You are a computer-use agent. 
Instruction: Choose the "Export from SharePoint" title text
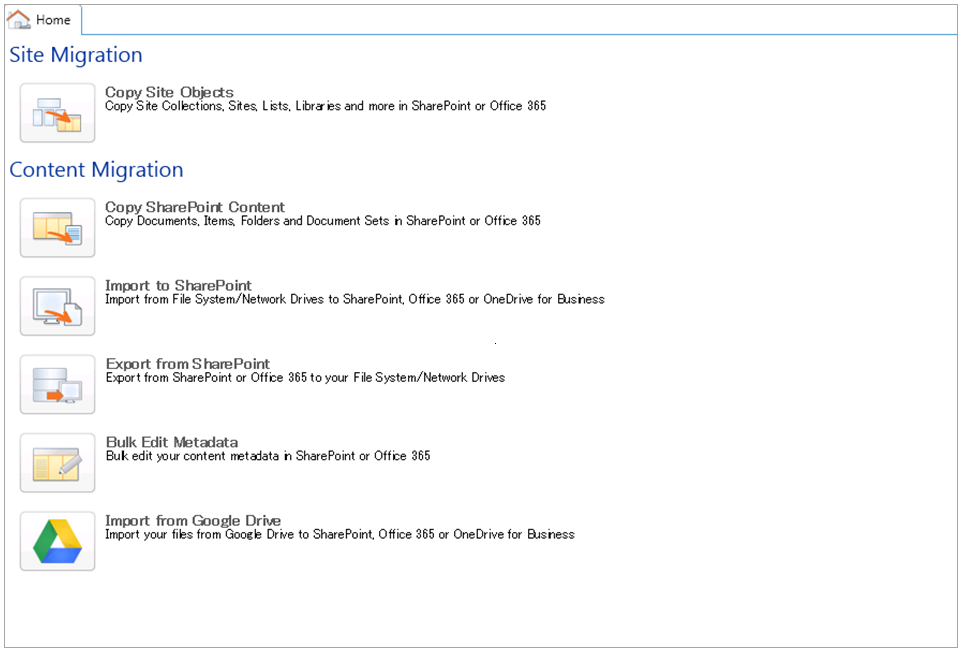coord(187,363)
